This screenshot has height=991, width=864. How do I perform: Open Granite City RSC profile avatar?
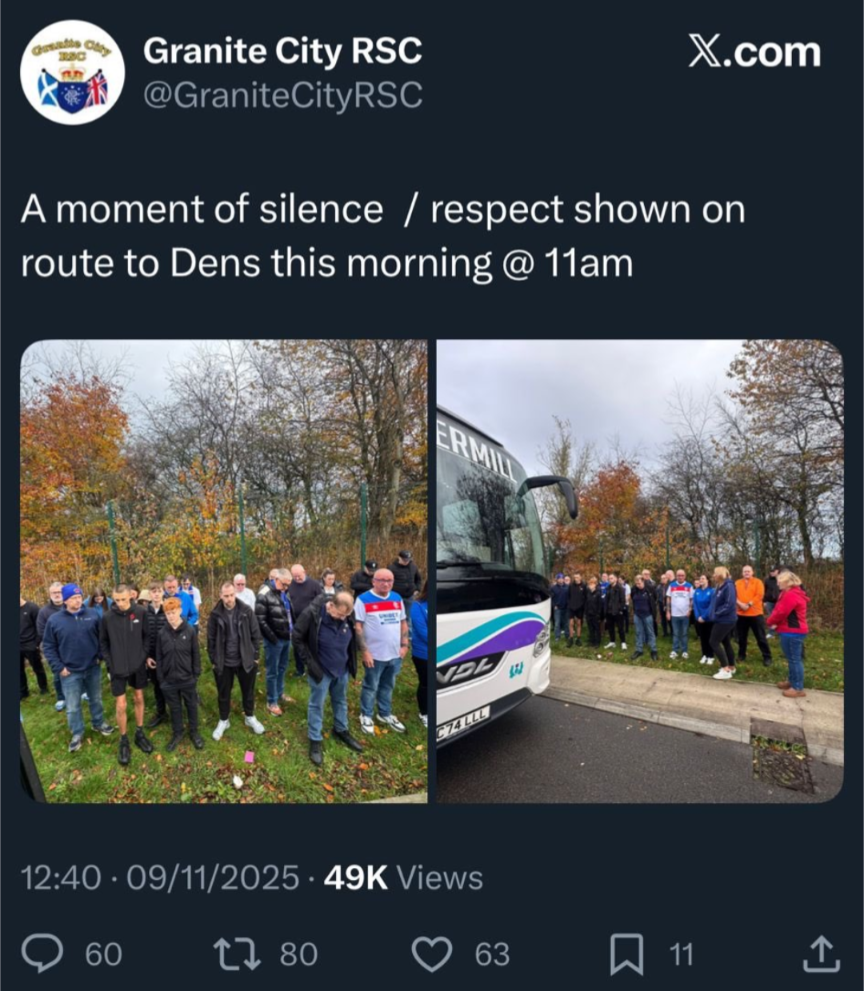coord(72,72)
